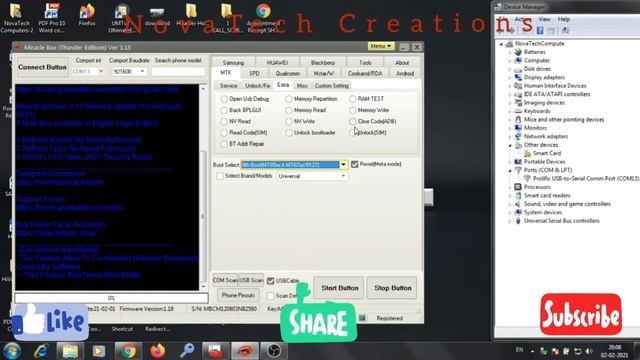640x360 pixels.
Task: Click the Stop Button
Action: (392, 288)
